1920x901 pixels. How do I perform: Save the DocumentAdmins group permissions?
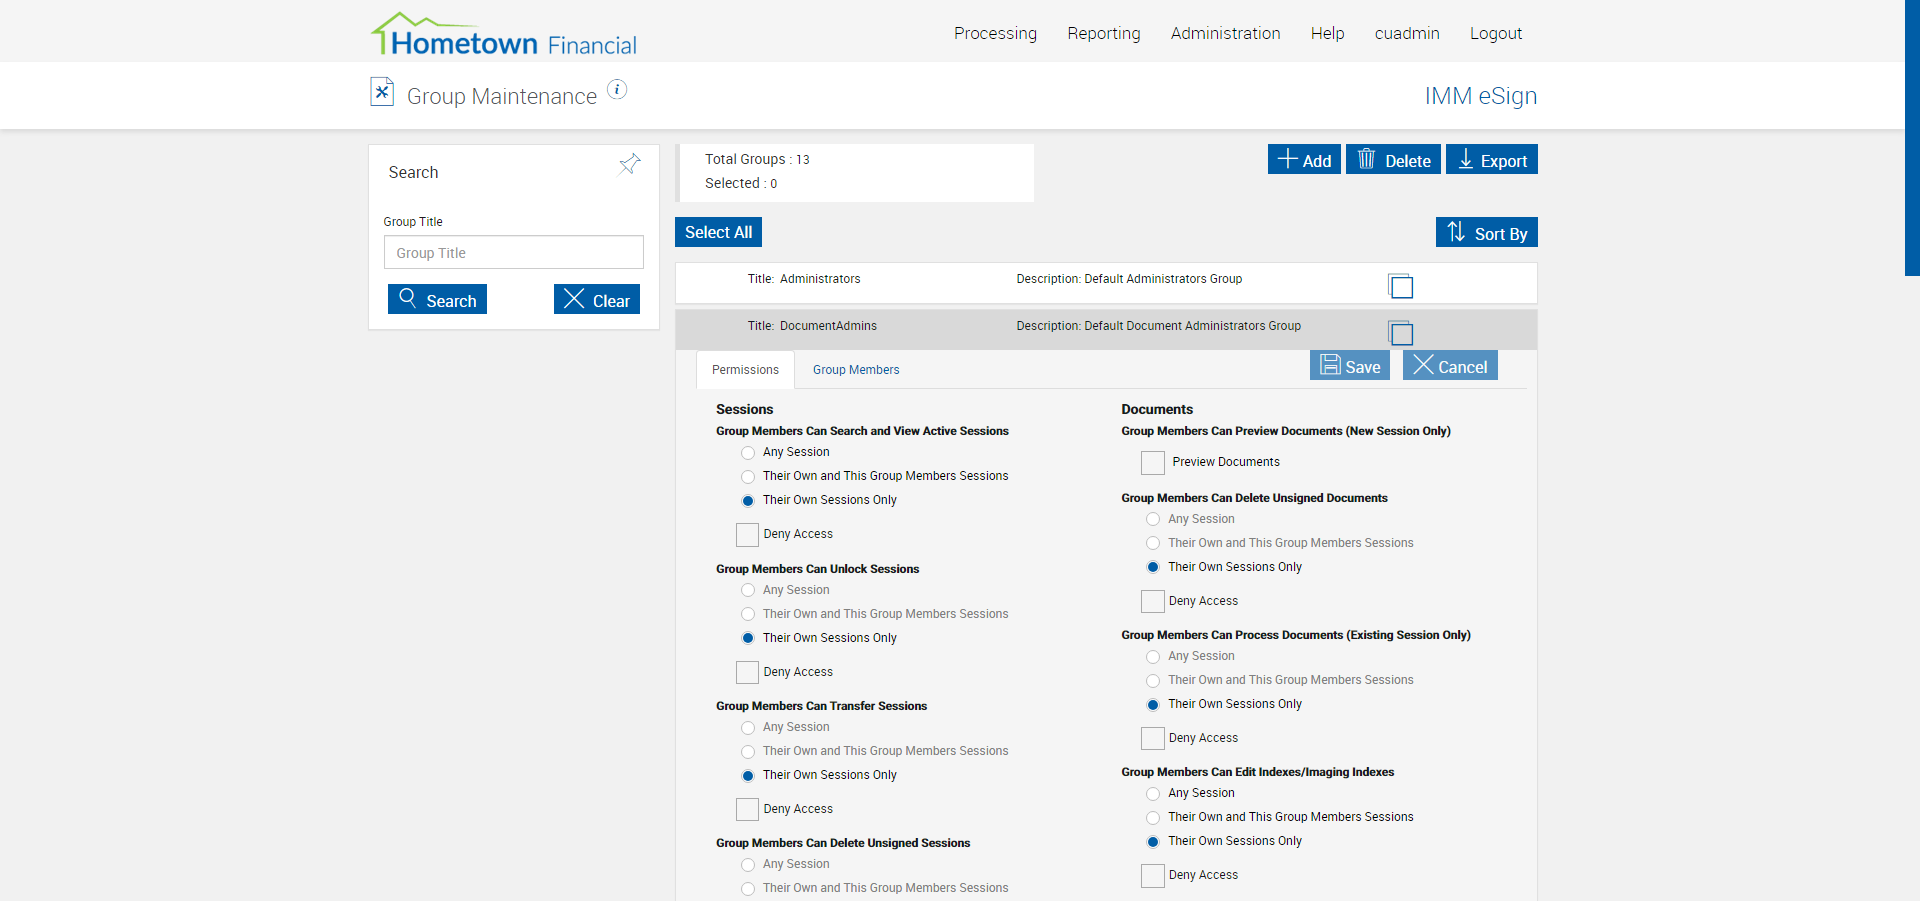coord(1350,366)
